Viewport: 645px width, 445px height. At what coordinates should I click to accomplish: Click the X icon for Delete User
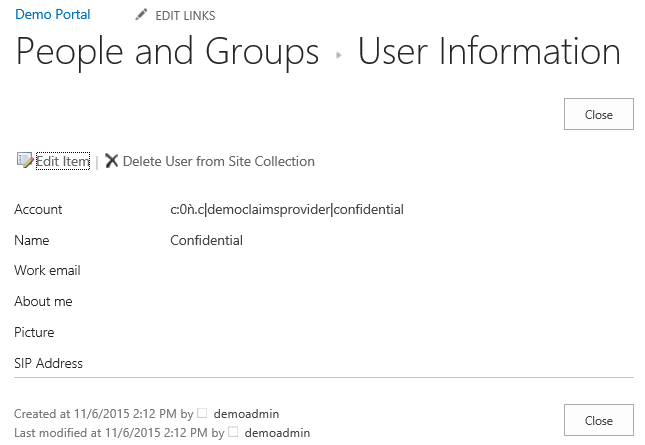111,161
